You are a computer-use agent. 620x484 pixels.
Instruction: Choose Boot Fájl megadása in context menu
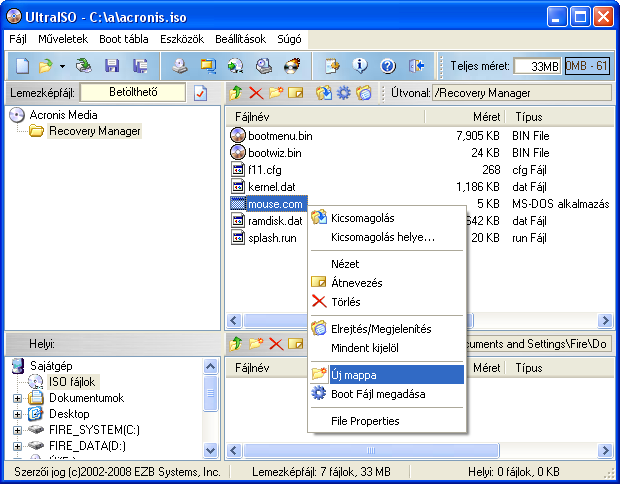coord(387,394)
